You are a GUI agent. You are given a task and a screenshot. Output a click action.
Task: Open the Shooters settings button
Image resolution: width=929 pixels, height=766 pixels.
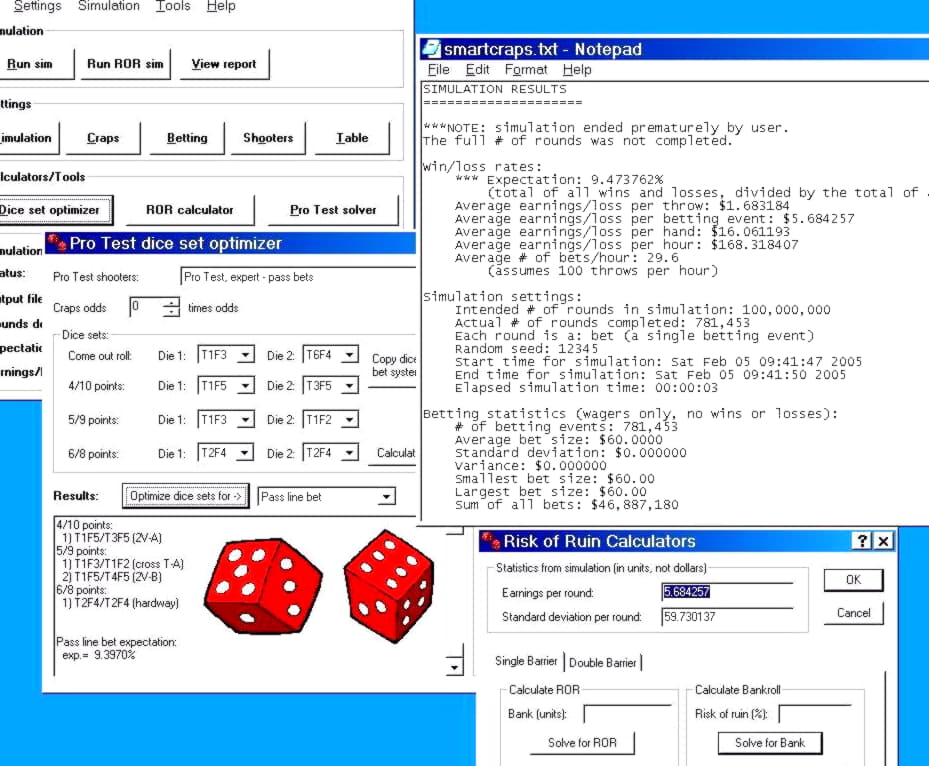click(268, 138)
